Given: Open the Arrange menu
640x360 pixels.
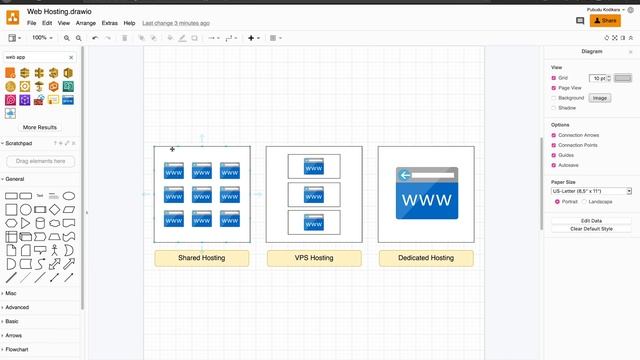Looking at the screenshot, I should click(86, 23).
